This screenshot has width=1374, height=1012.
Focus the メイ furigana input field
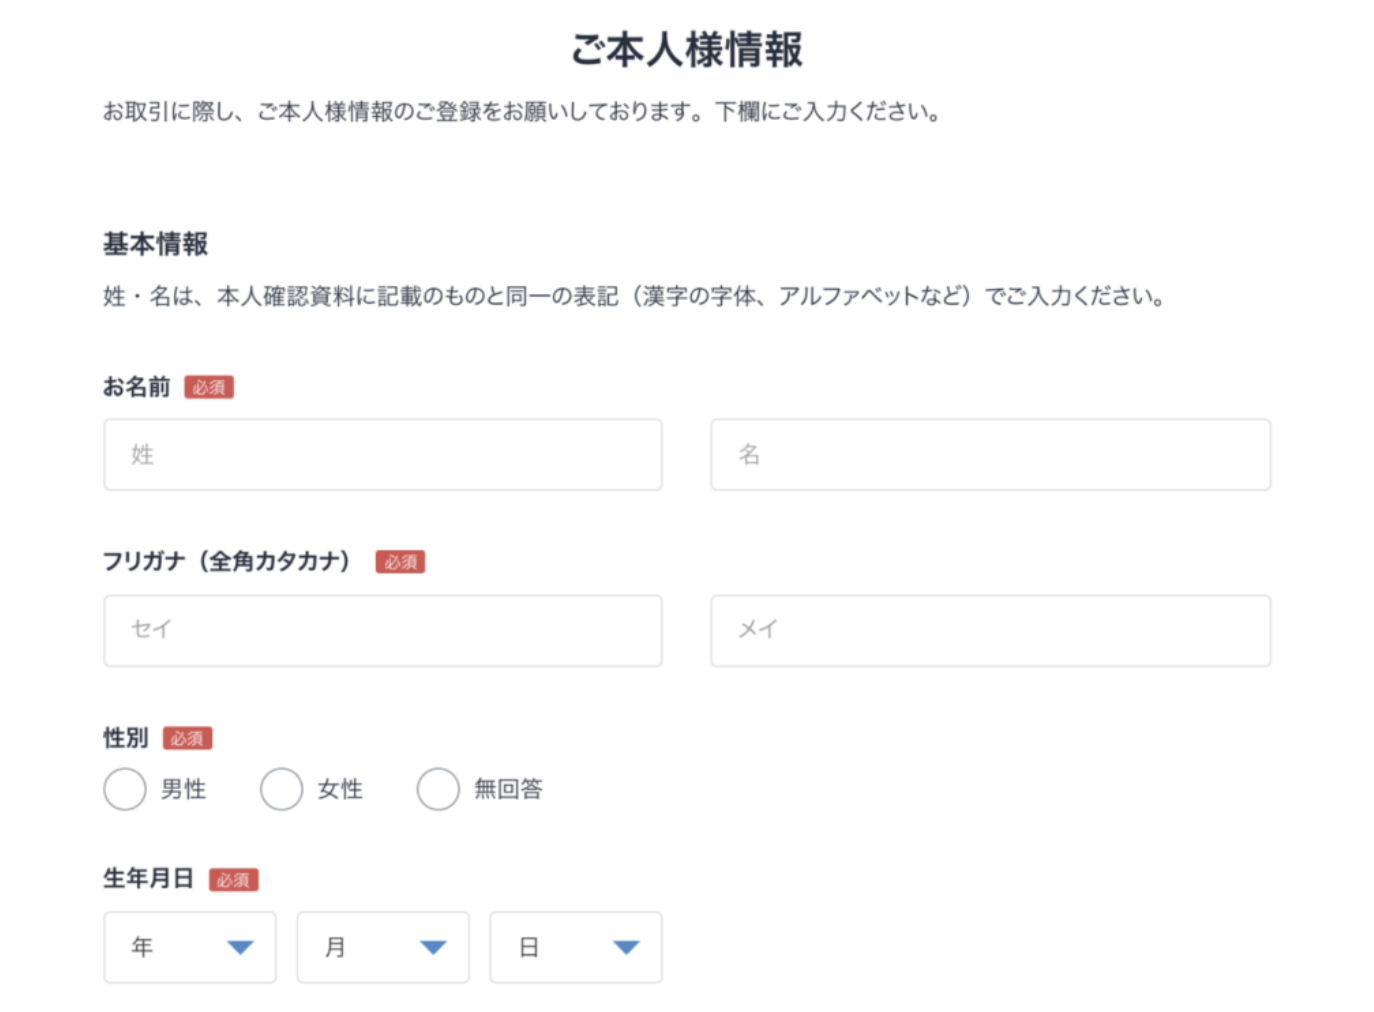coord(990,631)
